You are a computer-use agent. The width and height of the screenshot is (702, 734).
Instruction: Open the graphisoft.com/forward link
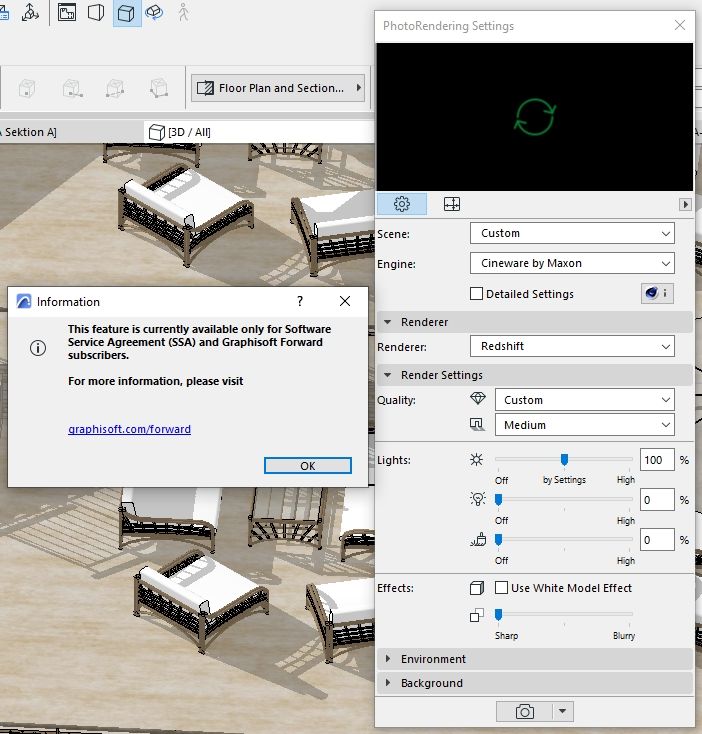[x=129, y=429]
